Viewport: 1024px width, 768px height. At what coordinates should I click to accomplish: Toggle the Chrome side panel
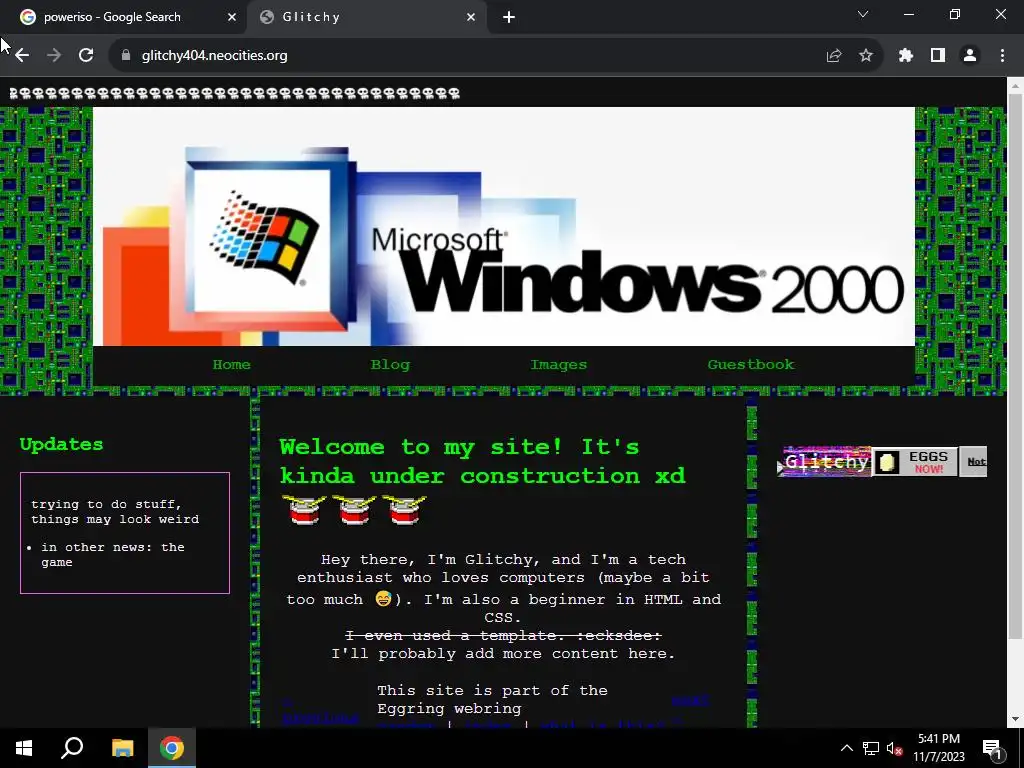[x=938, y=56]
